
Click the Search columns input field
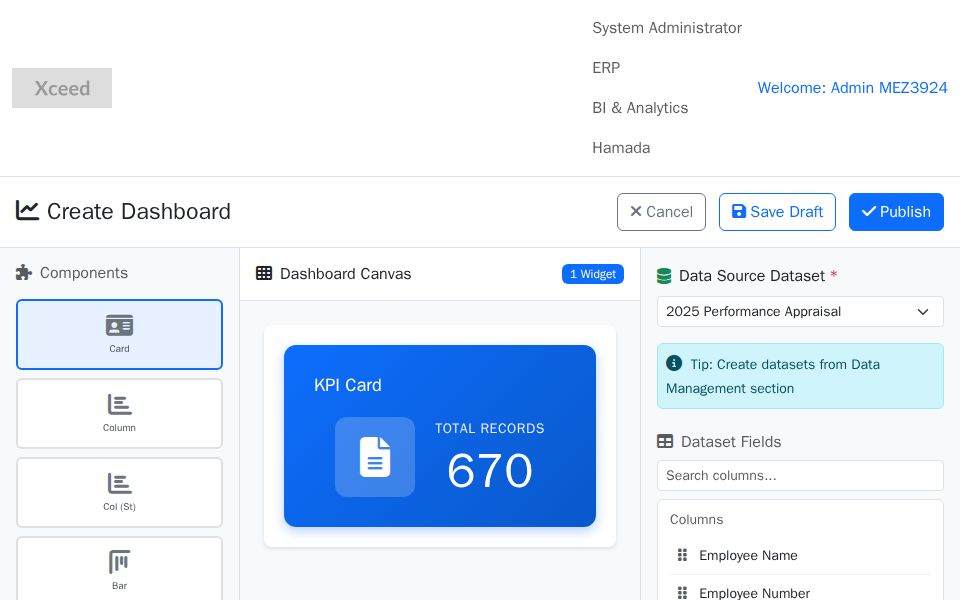pos(800,475)
